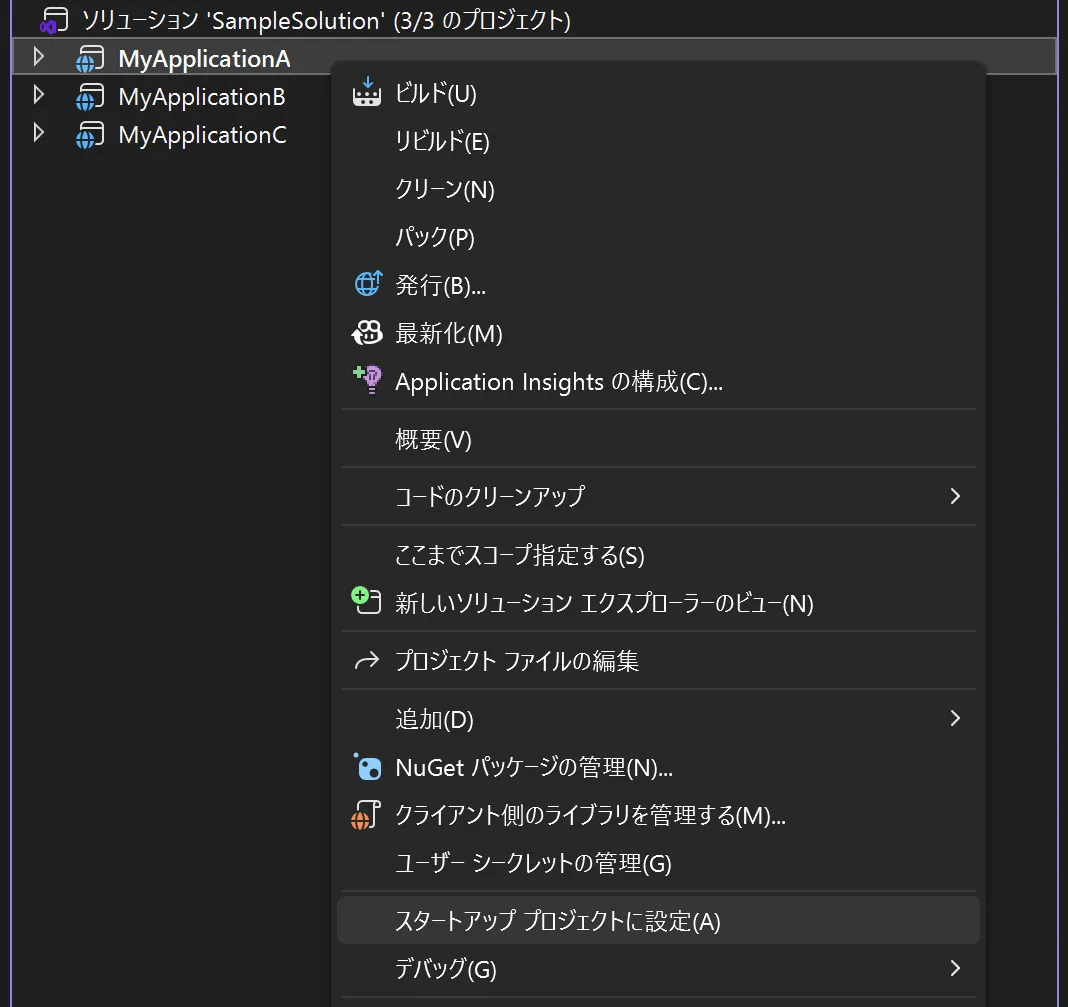Choose 発行(B)... menu entry
Screen dimensions: 1068x1007
(x=658, y=285)
